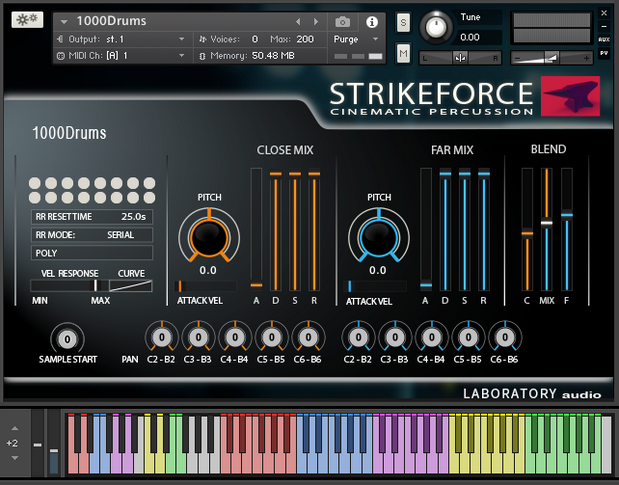Viewport: 619px width, 485px height.
Task: Click the blue C5-B5 pan knob
Action: tap(469, 337)
